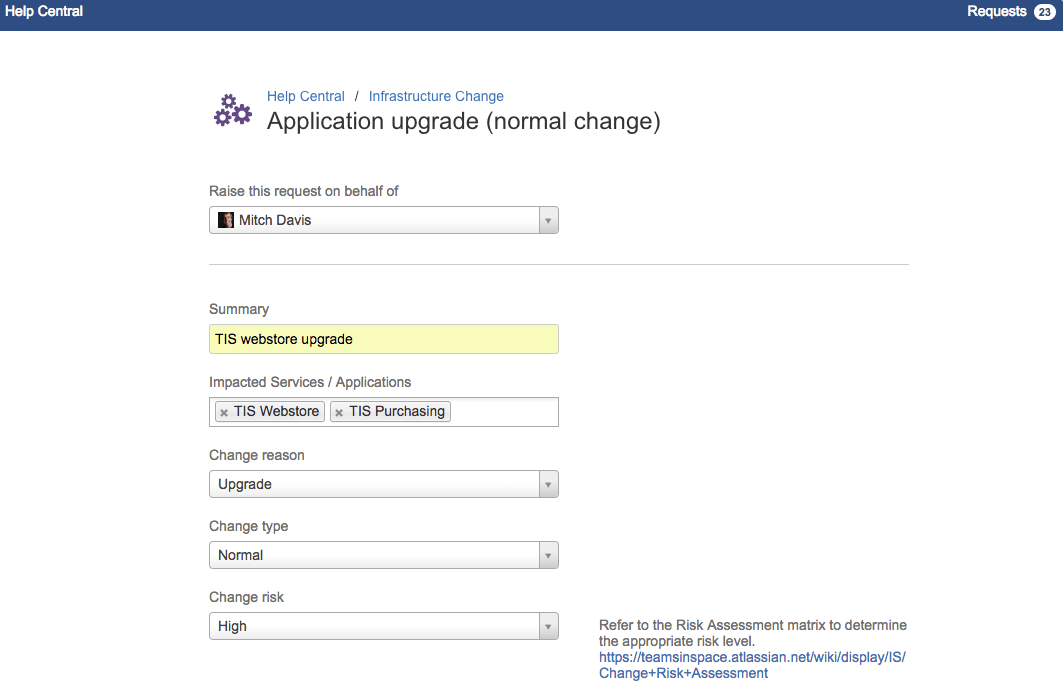Image resolution: width=1063 pixels, height=687 pixels.
Task: Click the purple gears Infrastructure Change icon
Action: coord(233,111)
